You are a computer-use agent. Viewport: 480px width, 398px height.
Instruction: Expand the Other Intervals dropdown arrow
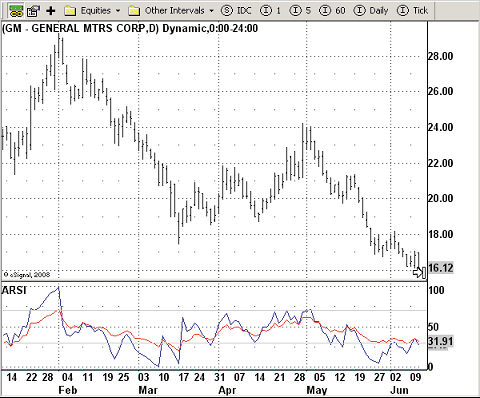click(x=211, y=11)
